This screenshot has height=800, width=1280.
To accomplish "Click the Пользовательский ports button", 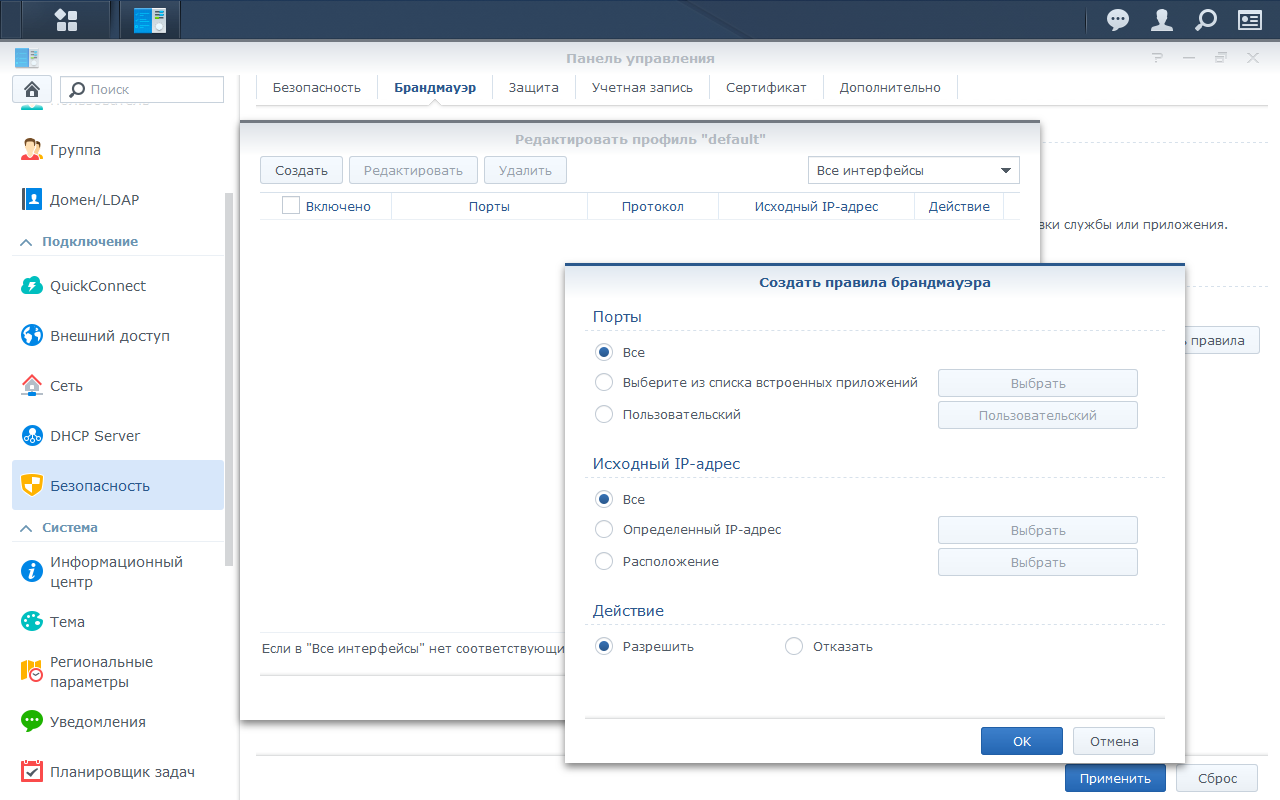I will [x=1038, y=415].
